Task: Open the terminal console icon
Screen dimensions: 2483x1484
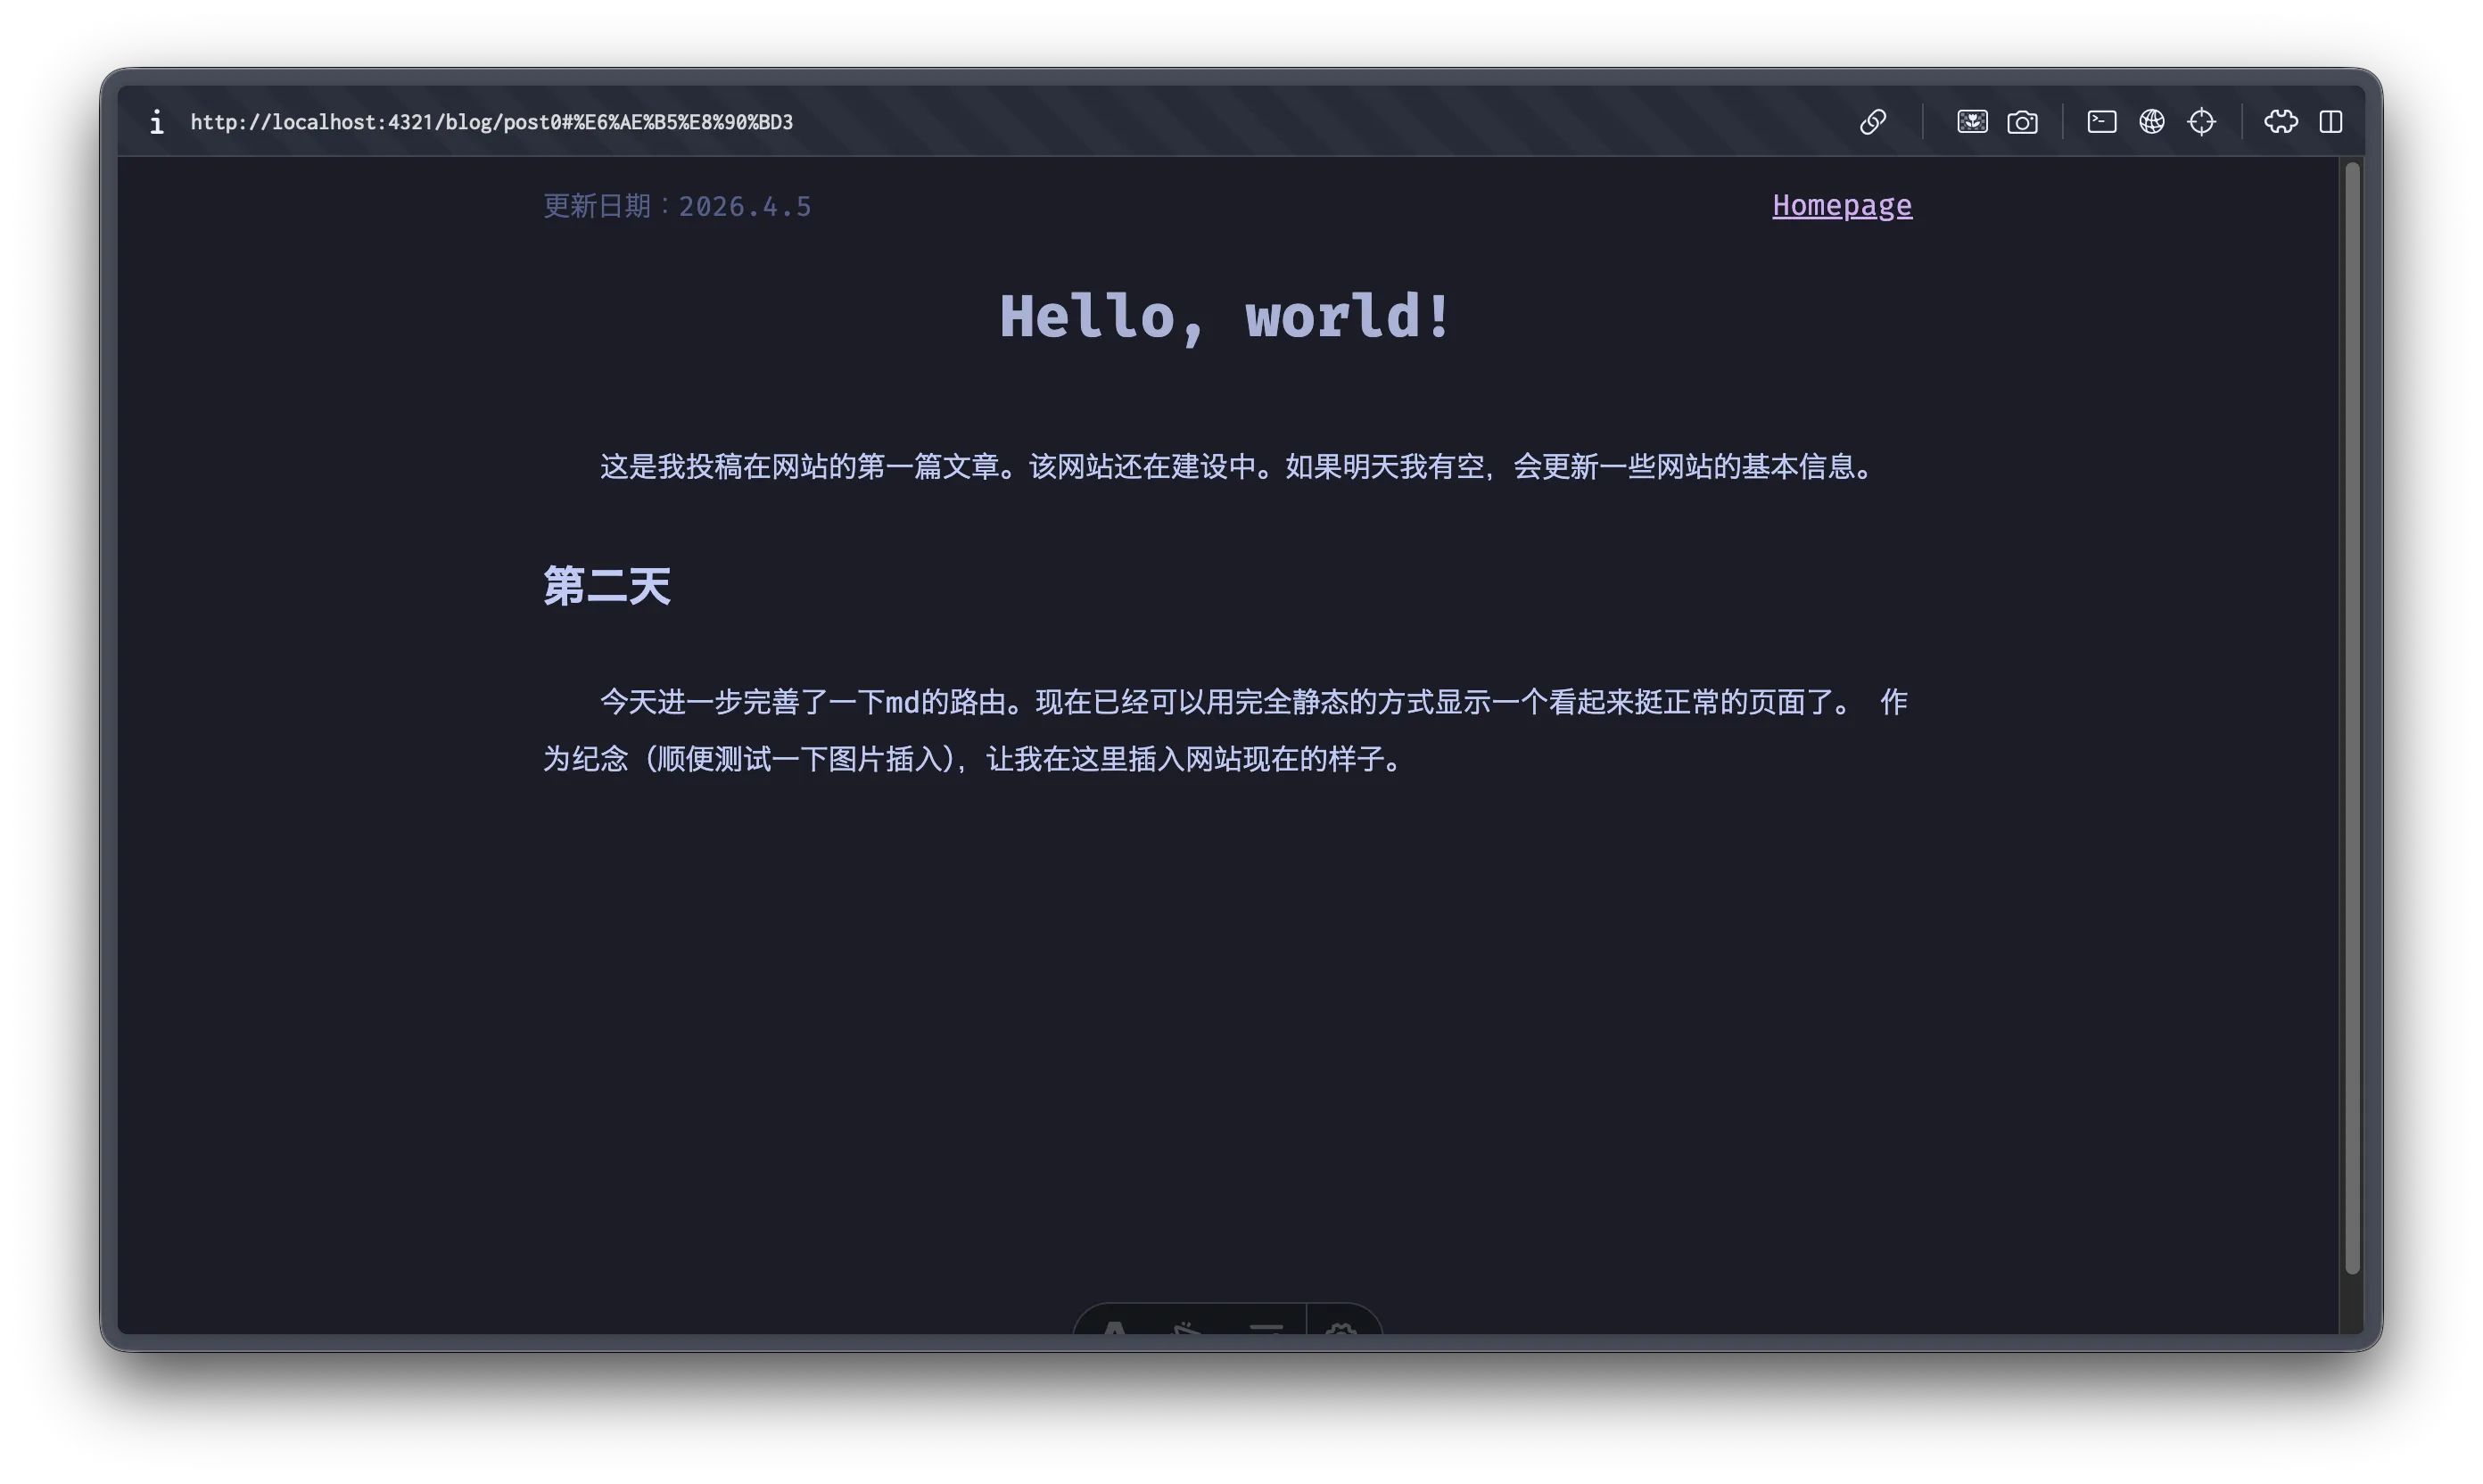Action: [x=2101, y=122]
